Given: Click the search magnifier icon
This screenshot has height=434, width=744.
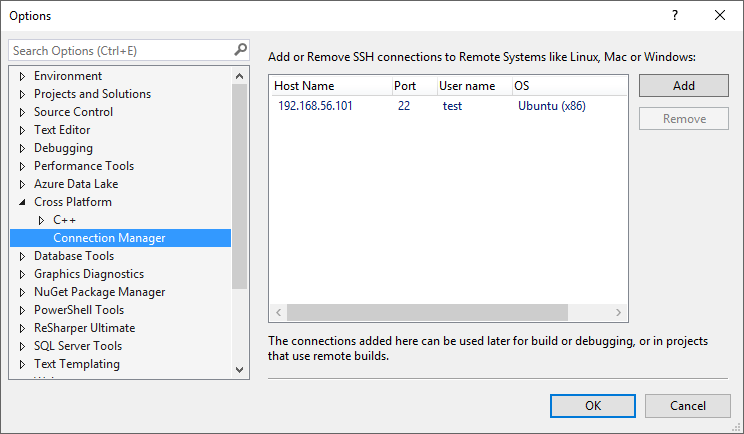Looking at the screenshot, I should 240,49.
